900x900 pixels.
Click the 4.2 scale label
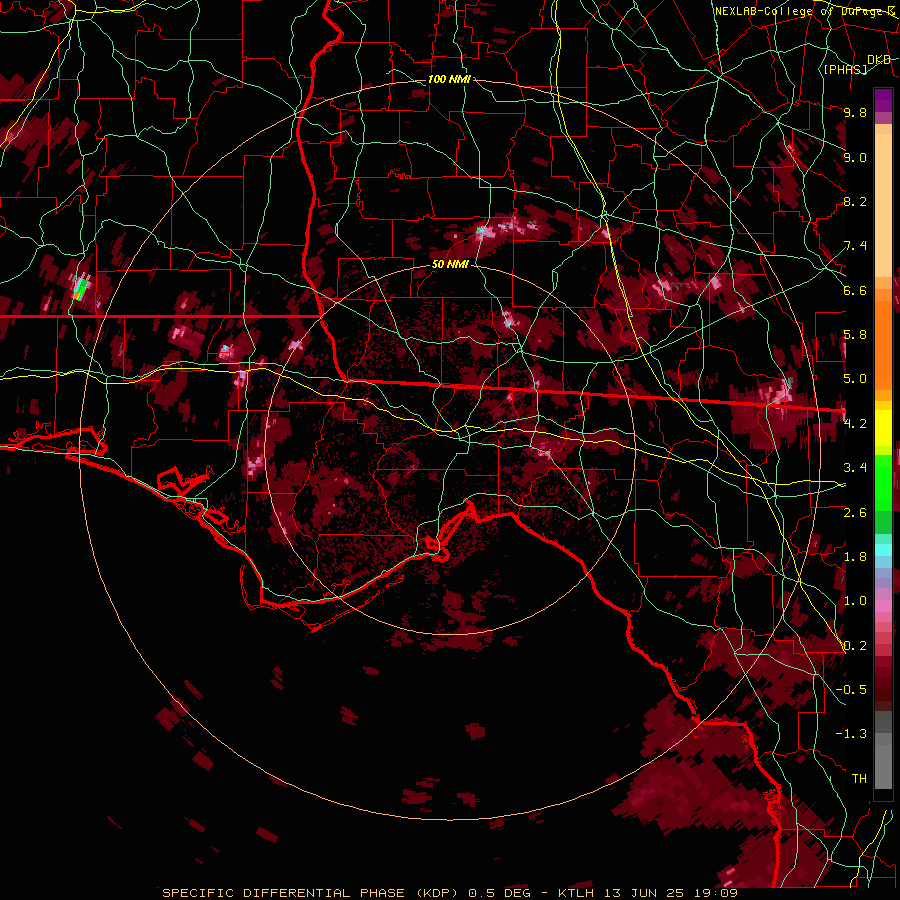pyautogui.click(x=855, y=424)
